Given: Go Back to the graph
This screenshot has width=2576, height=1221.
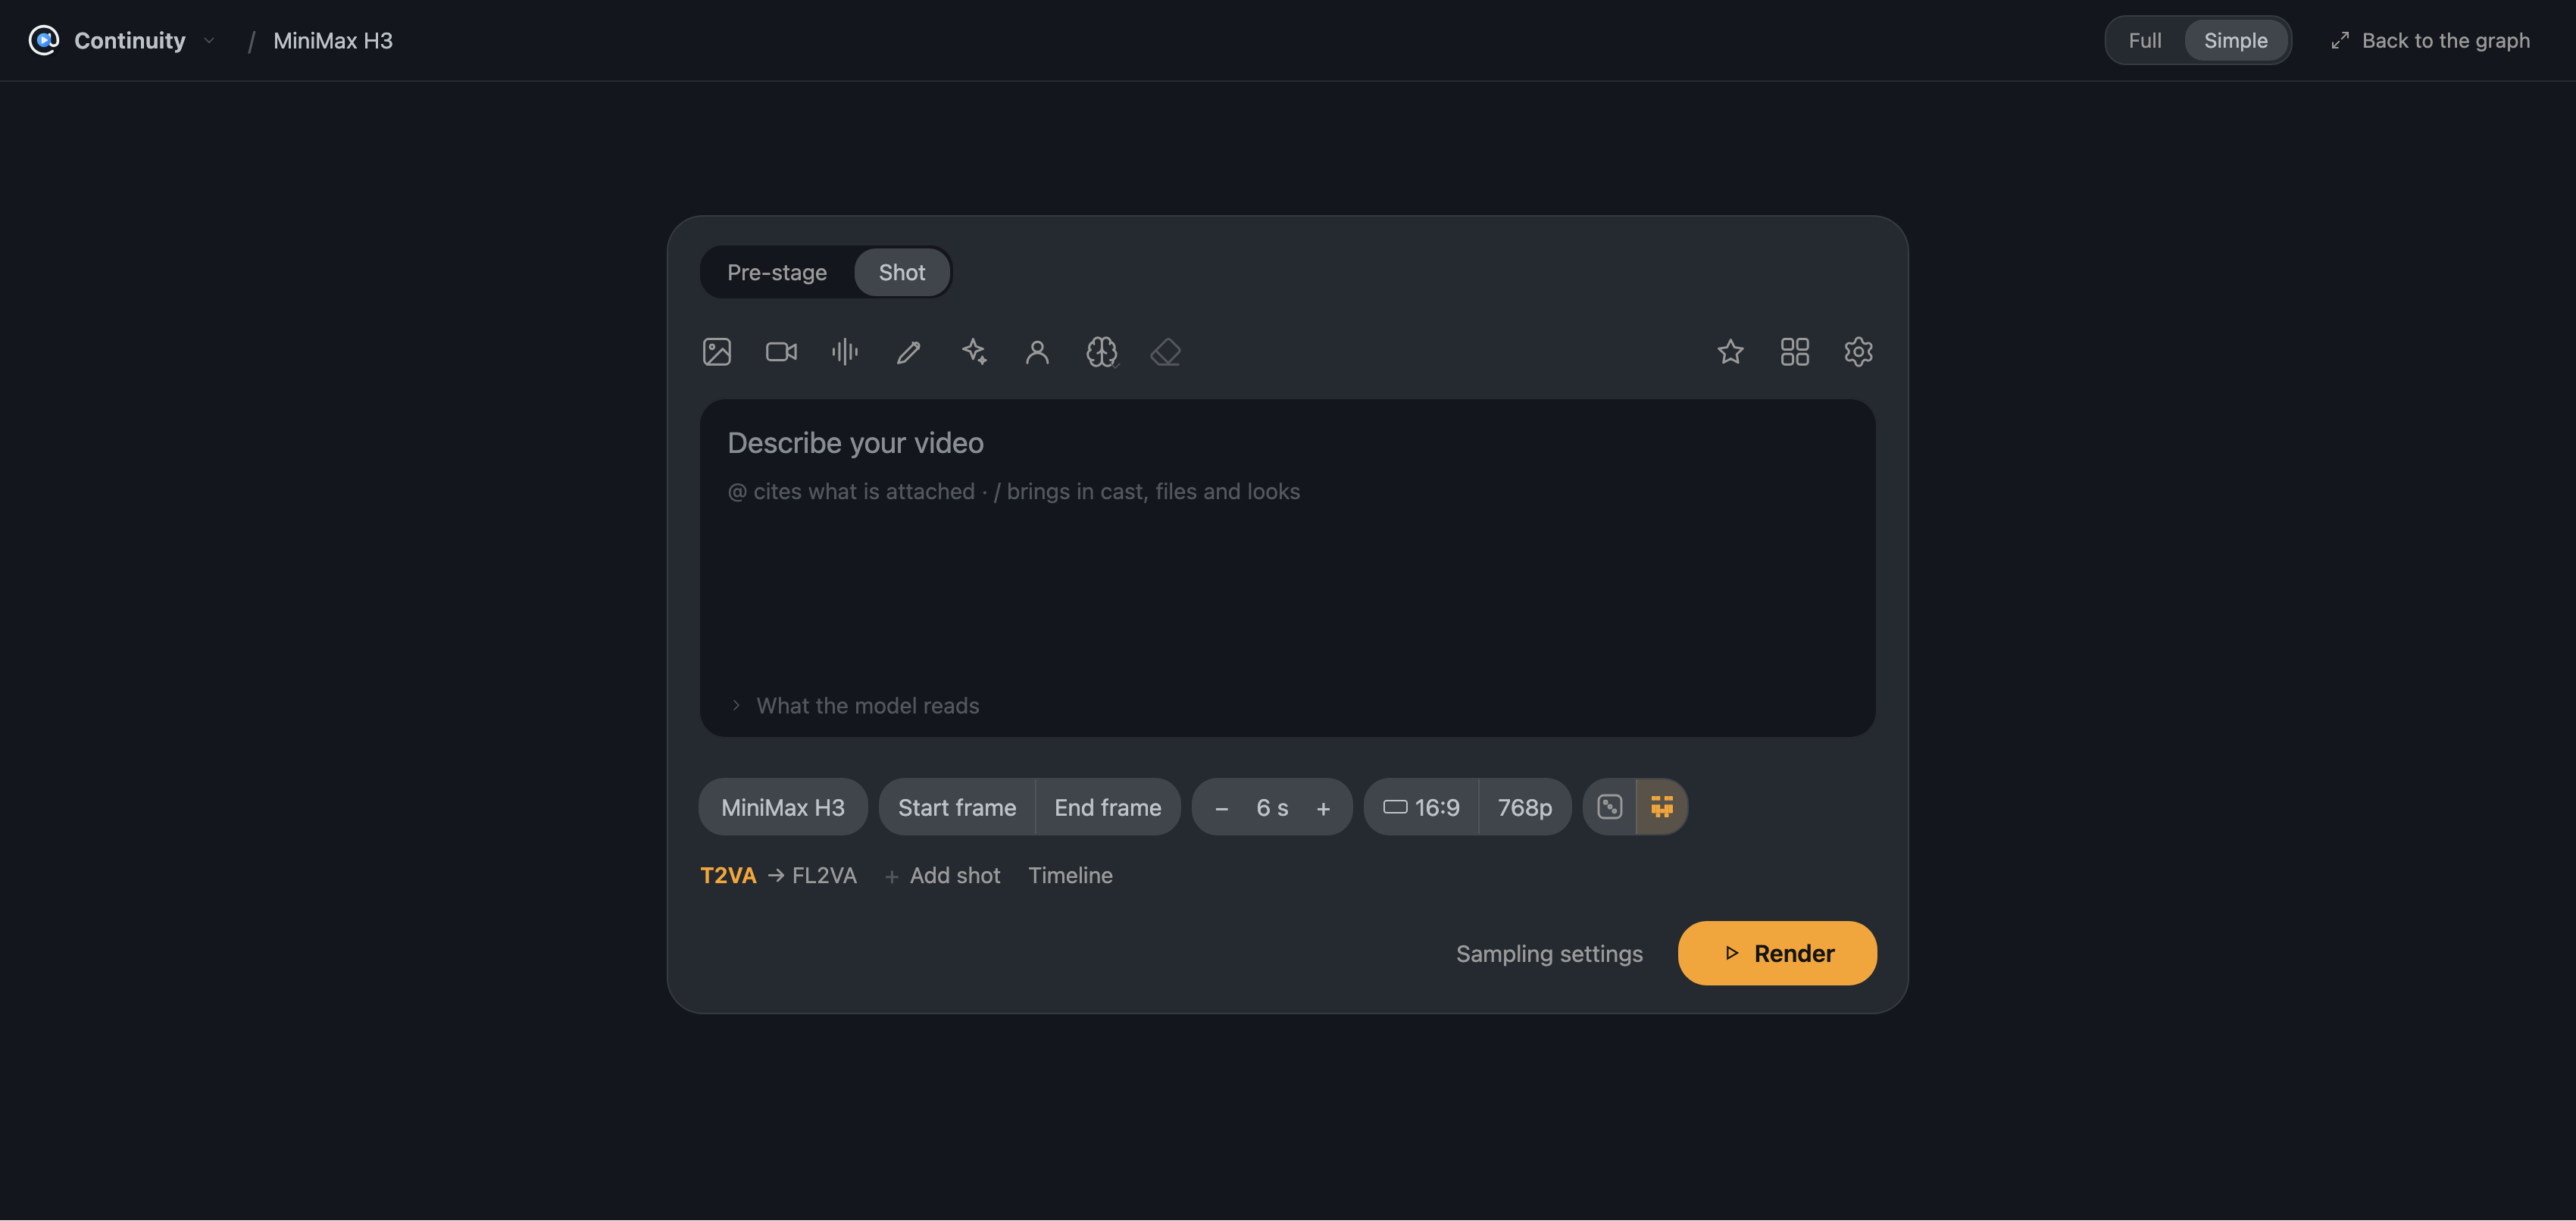Looking at the screenshot, I should 2430,40.
